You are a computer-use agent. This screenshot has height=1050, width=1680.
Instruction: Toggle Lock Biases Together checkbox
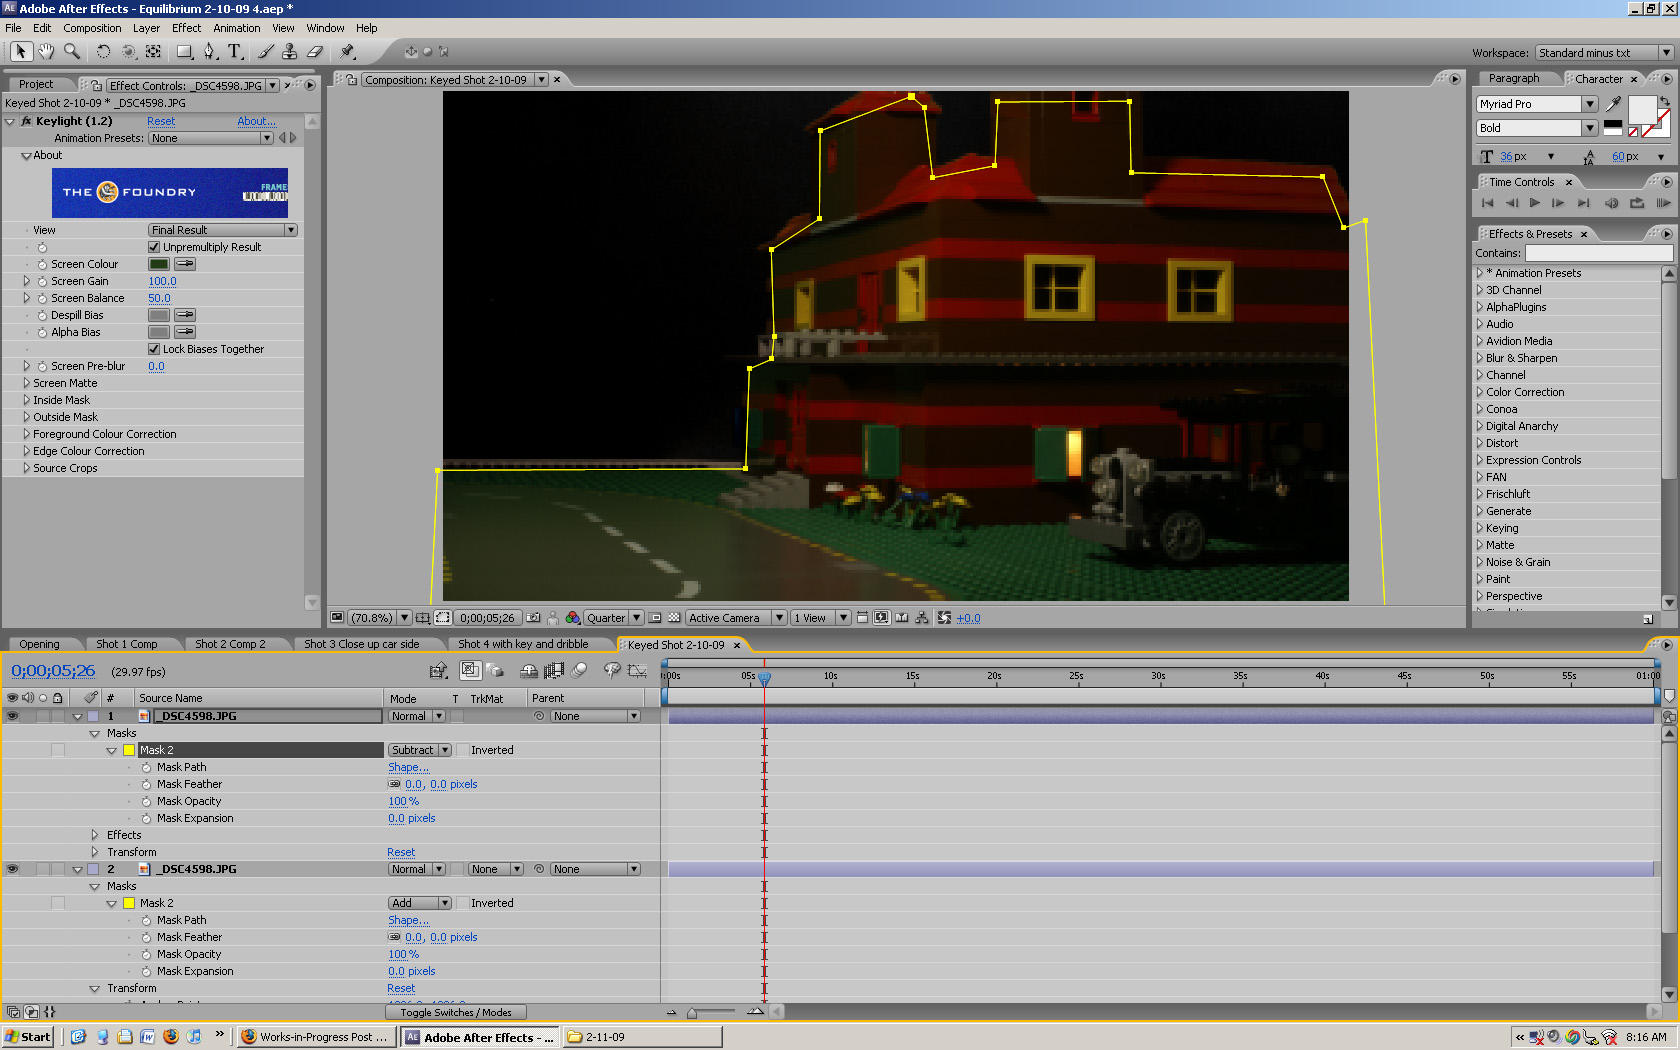(154, 349)
